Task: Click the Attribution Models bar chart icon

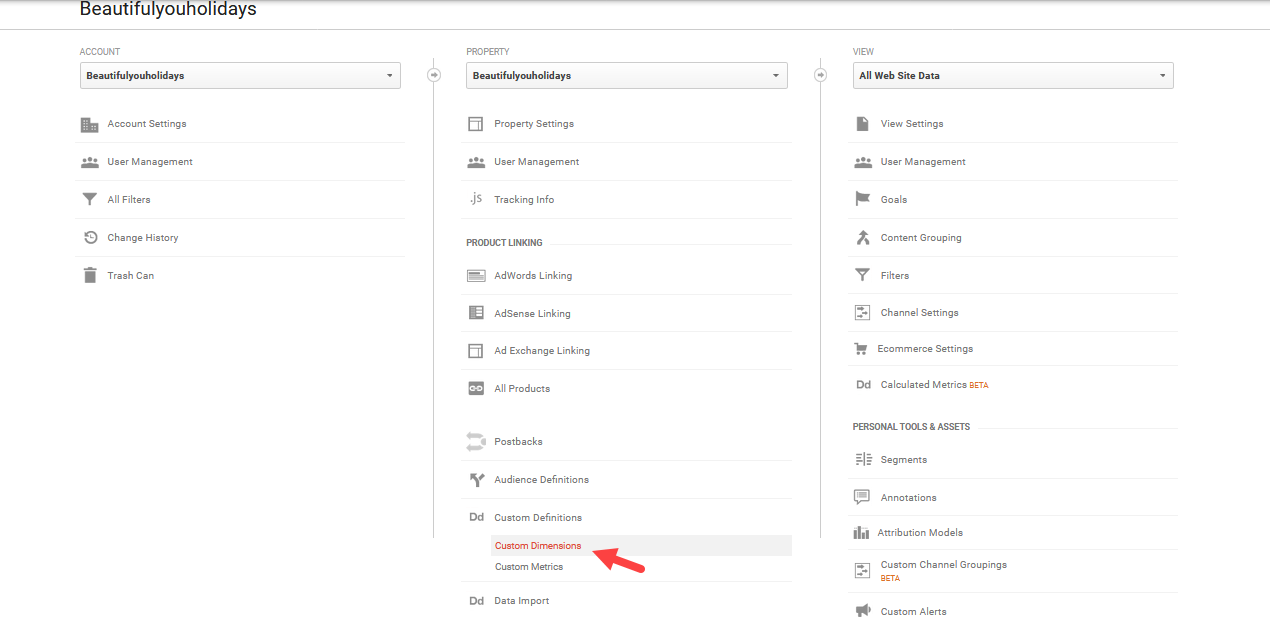Action: click(862, 533)
